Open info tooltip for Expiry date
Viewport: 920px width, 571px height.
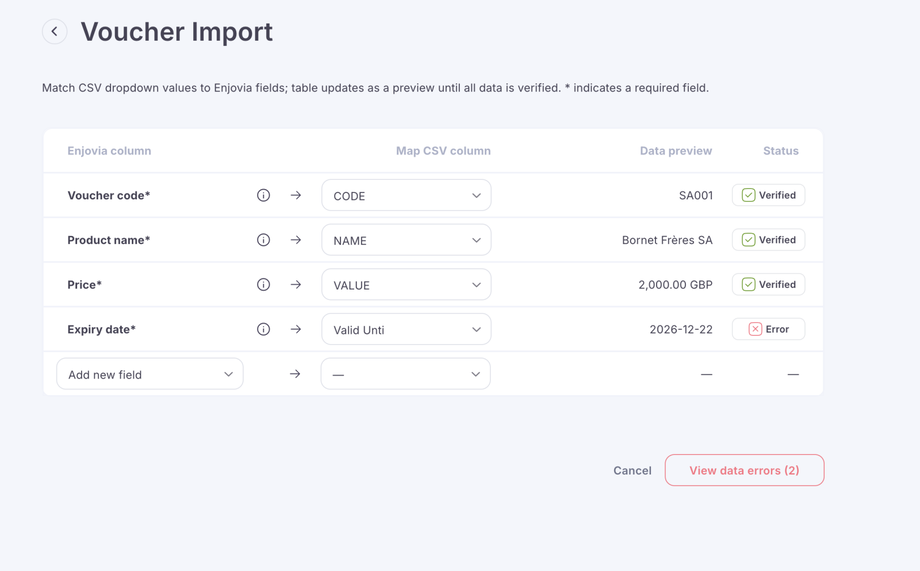263,329
